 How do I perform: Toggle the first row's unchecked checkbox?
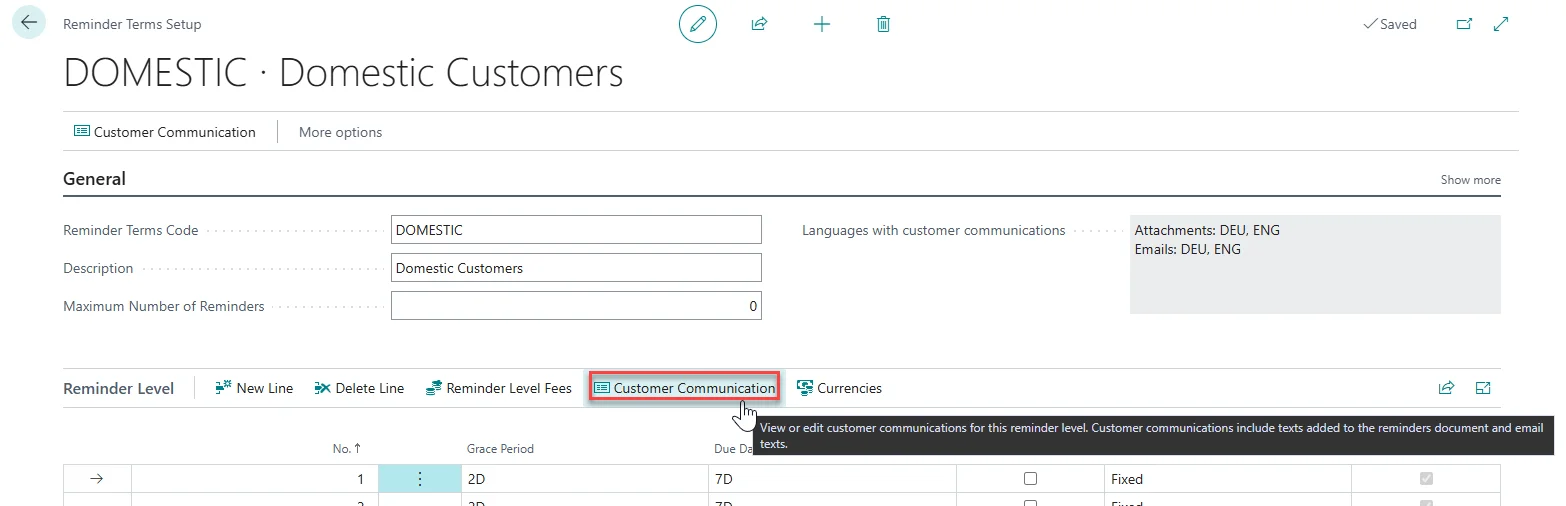click(1030, 479)
